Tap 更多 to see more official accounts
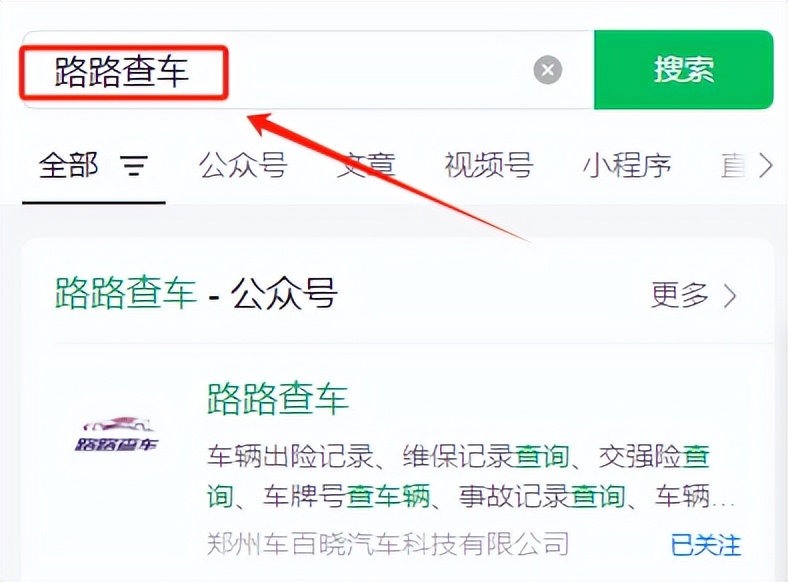This screenshot has height=582, width=788. click(x=680, y=295)
